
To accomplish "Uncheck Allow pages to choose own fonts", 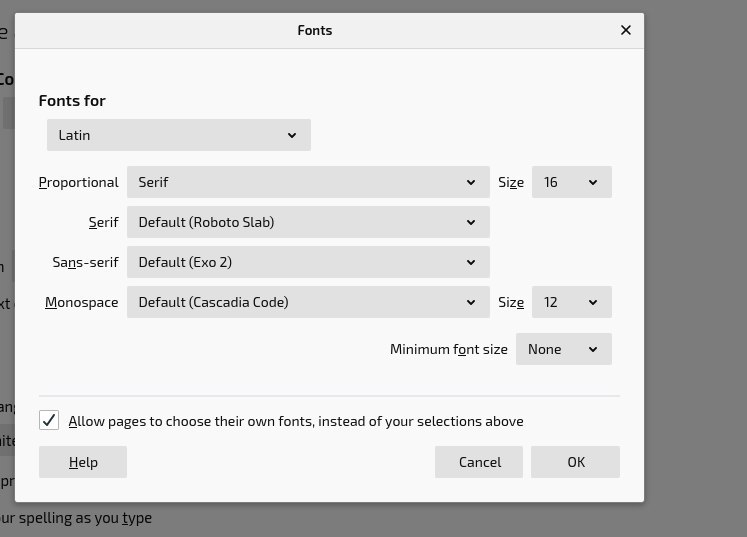I will (x=49, y=420).
